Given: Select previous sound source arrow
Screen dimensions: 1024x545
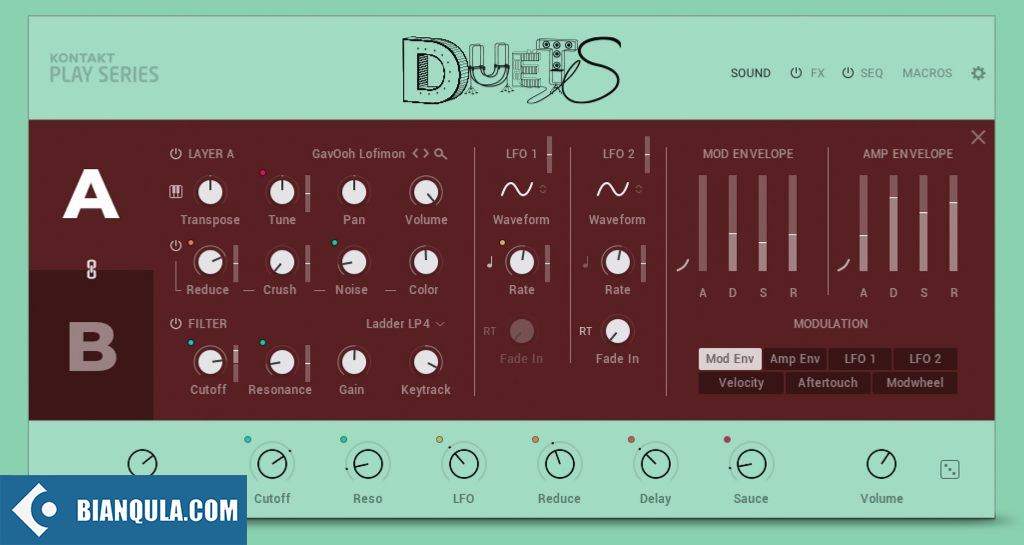Looking at the screenshot, I should [x=415, y=153].
